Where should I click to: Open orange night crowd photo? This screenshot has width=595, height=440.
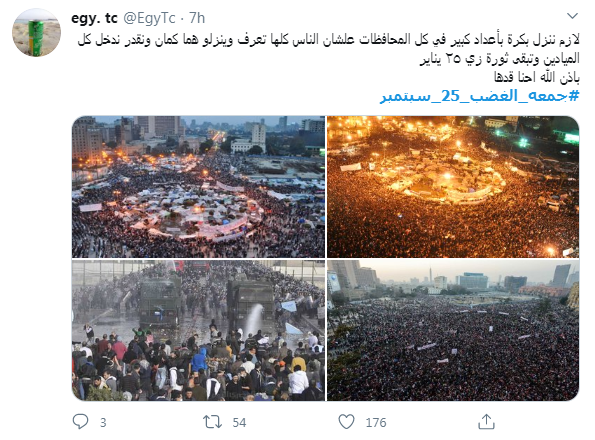453,187
